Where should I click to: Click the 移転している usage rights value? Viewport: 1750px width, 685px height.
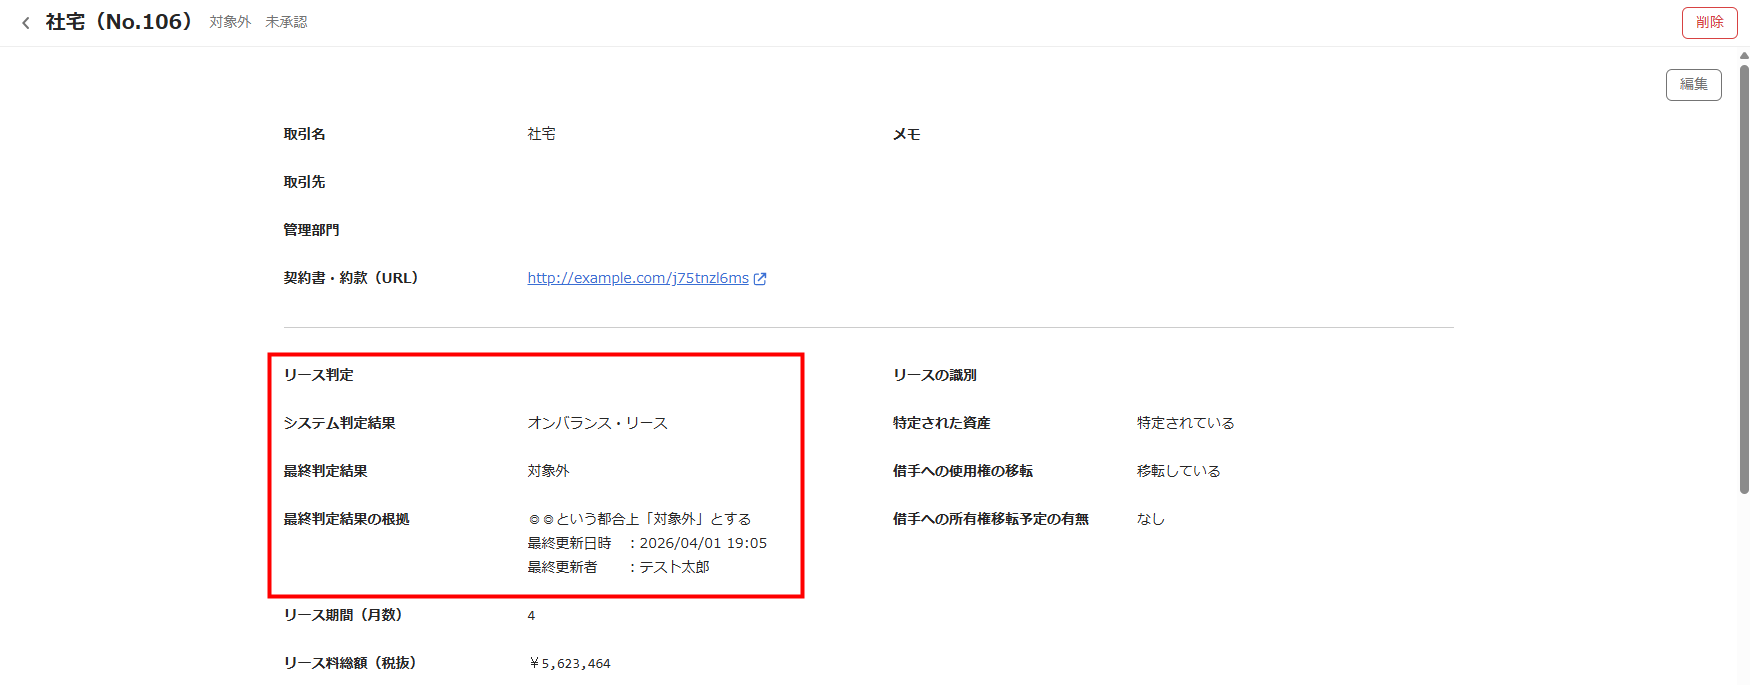pos(1178,471)
